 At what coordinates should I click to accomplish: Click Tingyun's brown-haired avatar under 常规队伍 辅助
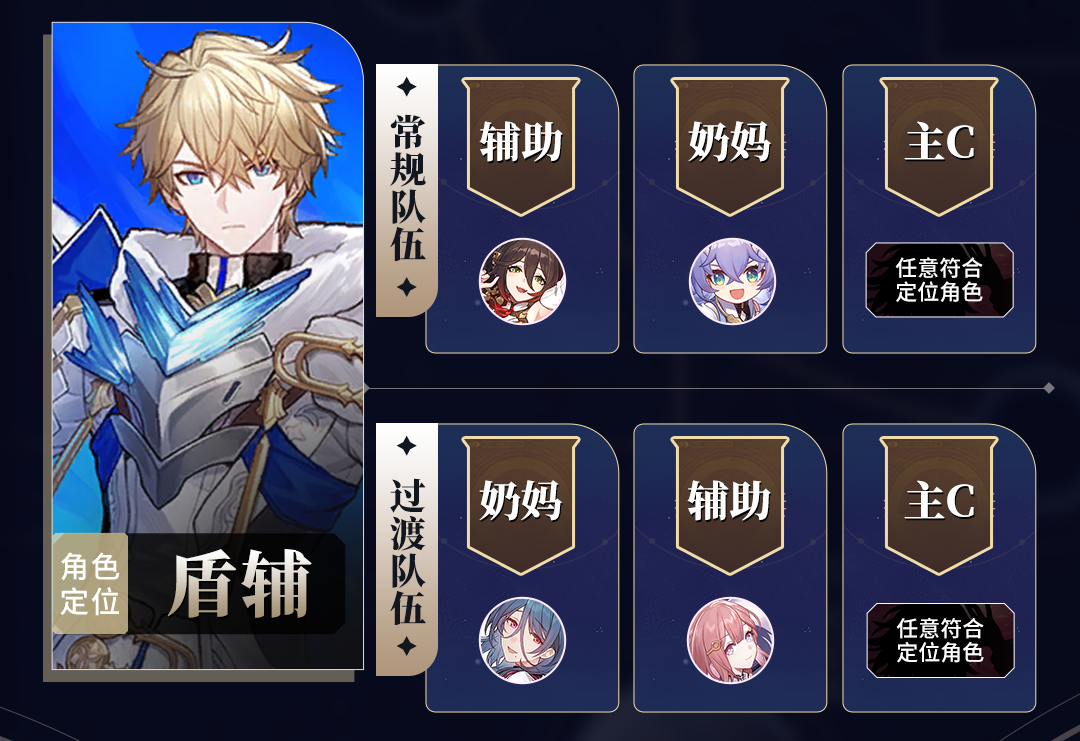click(x=522, y=281)
